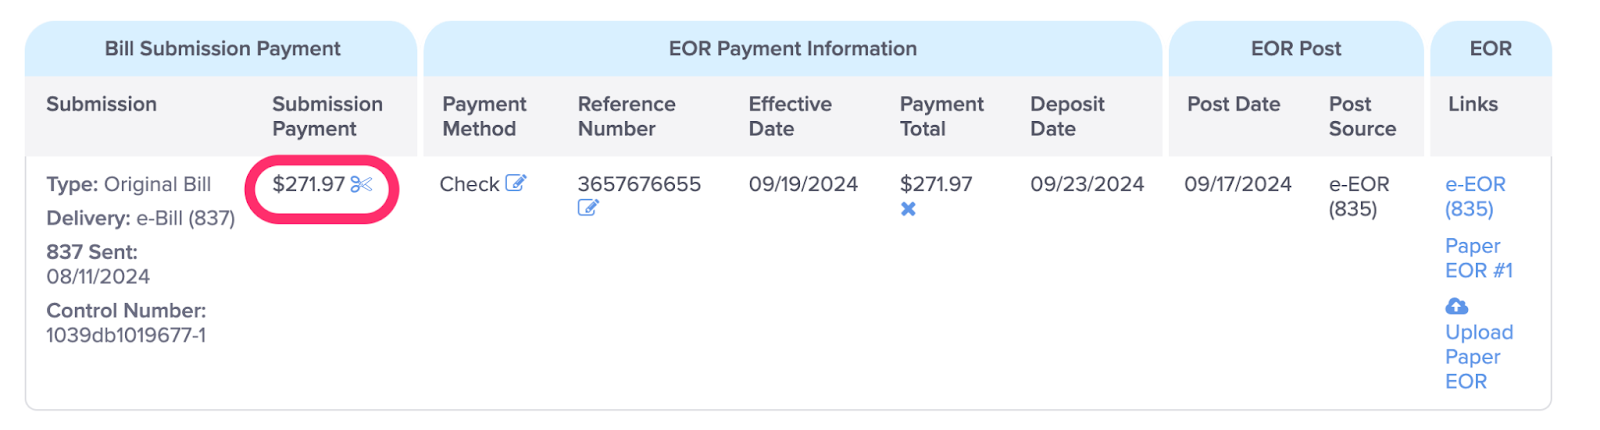The height and width of the screenshot is (430, 1600).
Task: Open the Paper EOR #1 link
Action: click(1479, 258)
